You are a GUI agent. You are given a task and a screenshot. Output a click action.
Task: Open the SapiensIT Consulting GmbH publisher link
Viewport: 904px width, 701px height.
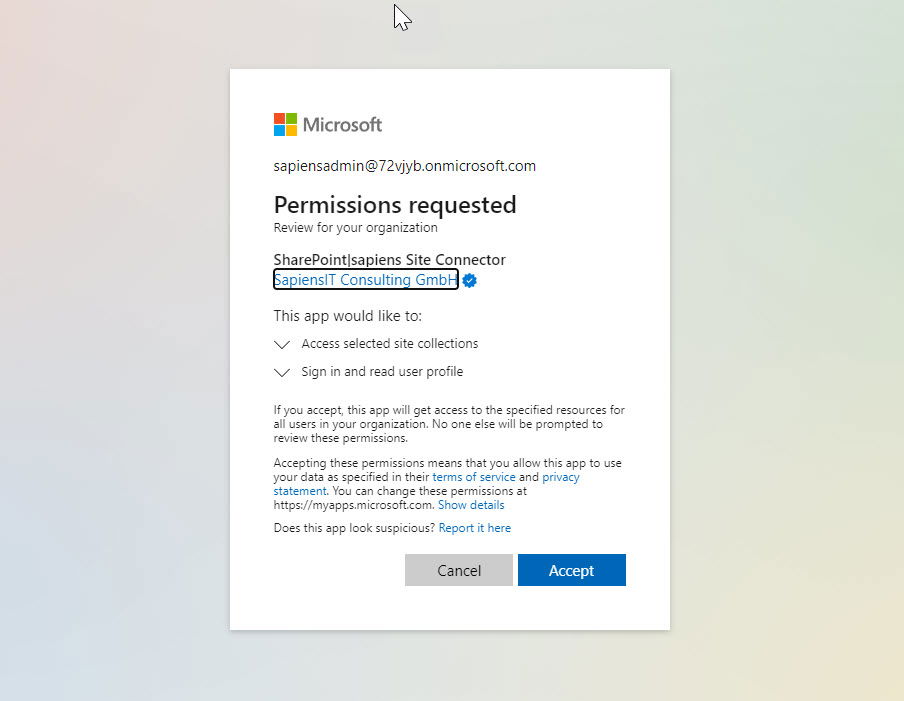(366, 280)
